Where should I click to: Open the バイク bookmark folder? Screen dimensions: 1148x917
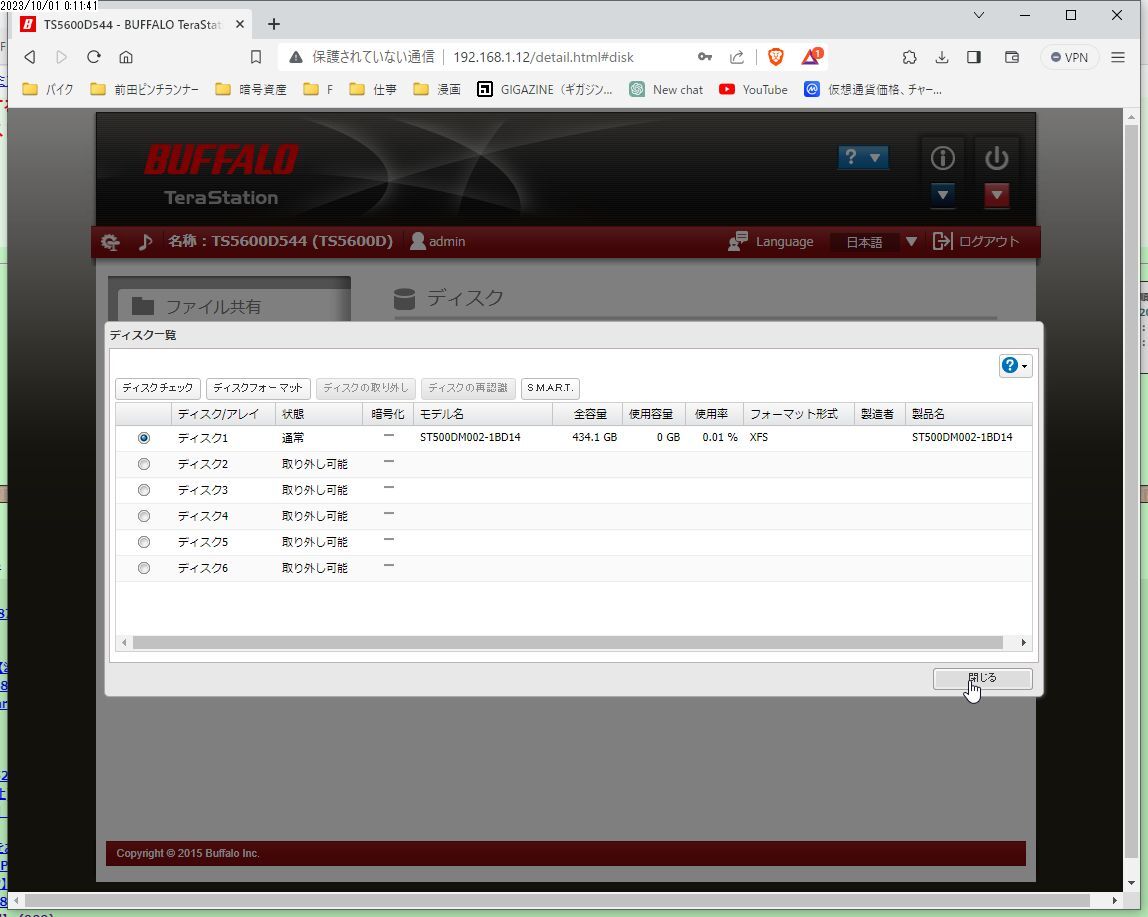point(48,89)
